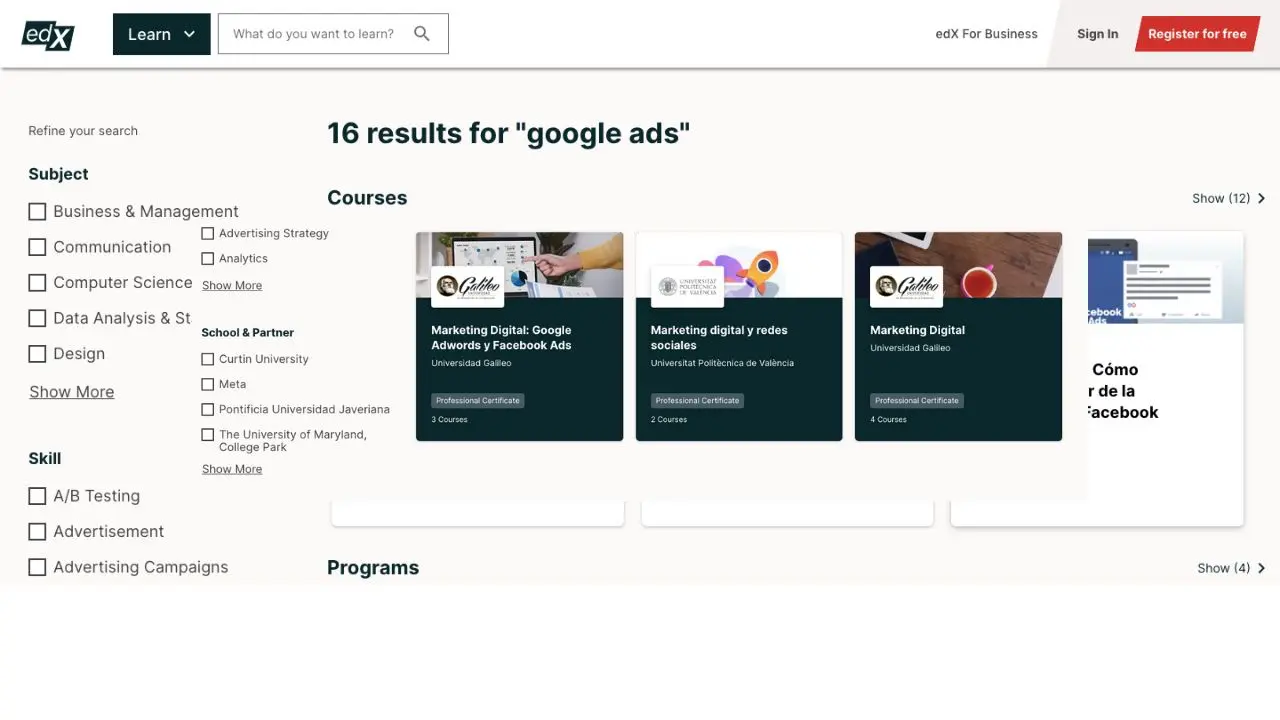Tick the Data Analysis subject checkbox

pyautogui.click(x=37, y=318)
